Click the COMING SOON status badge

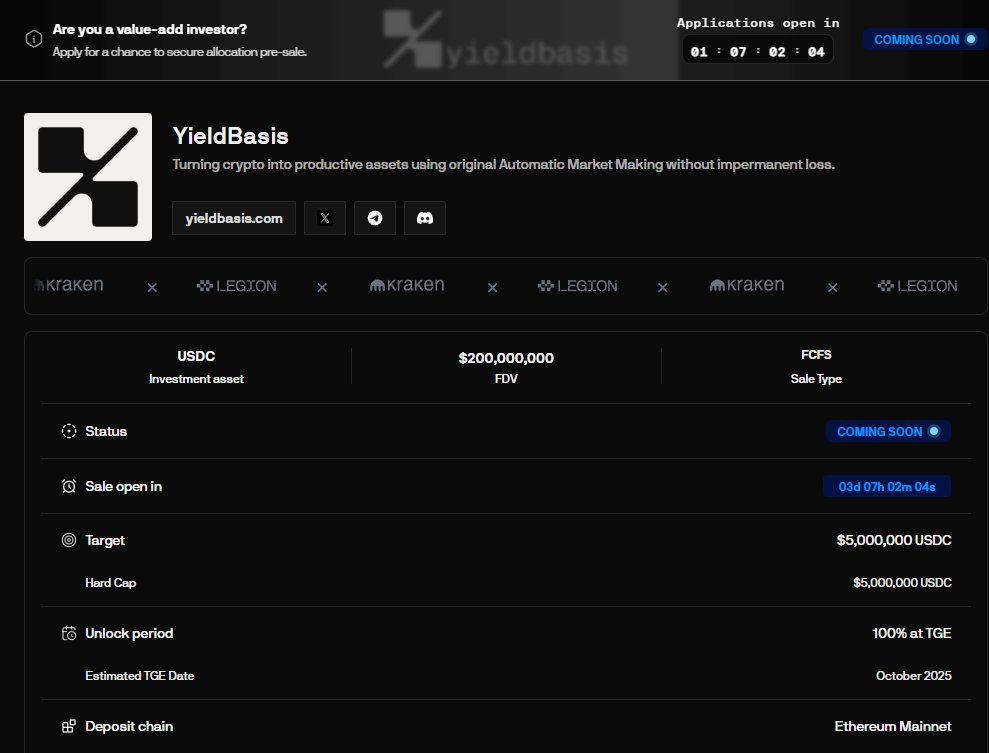888,431
